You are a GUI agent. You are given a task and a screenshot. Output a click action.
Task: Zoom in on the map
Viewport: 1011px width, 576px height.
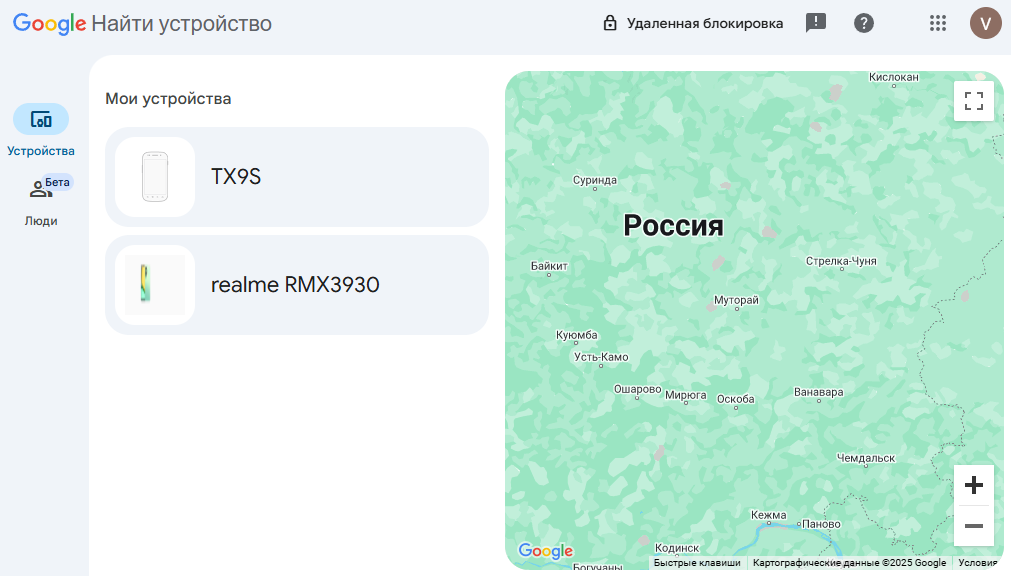pyautogui.click(x=974, y=485)
